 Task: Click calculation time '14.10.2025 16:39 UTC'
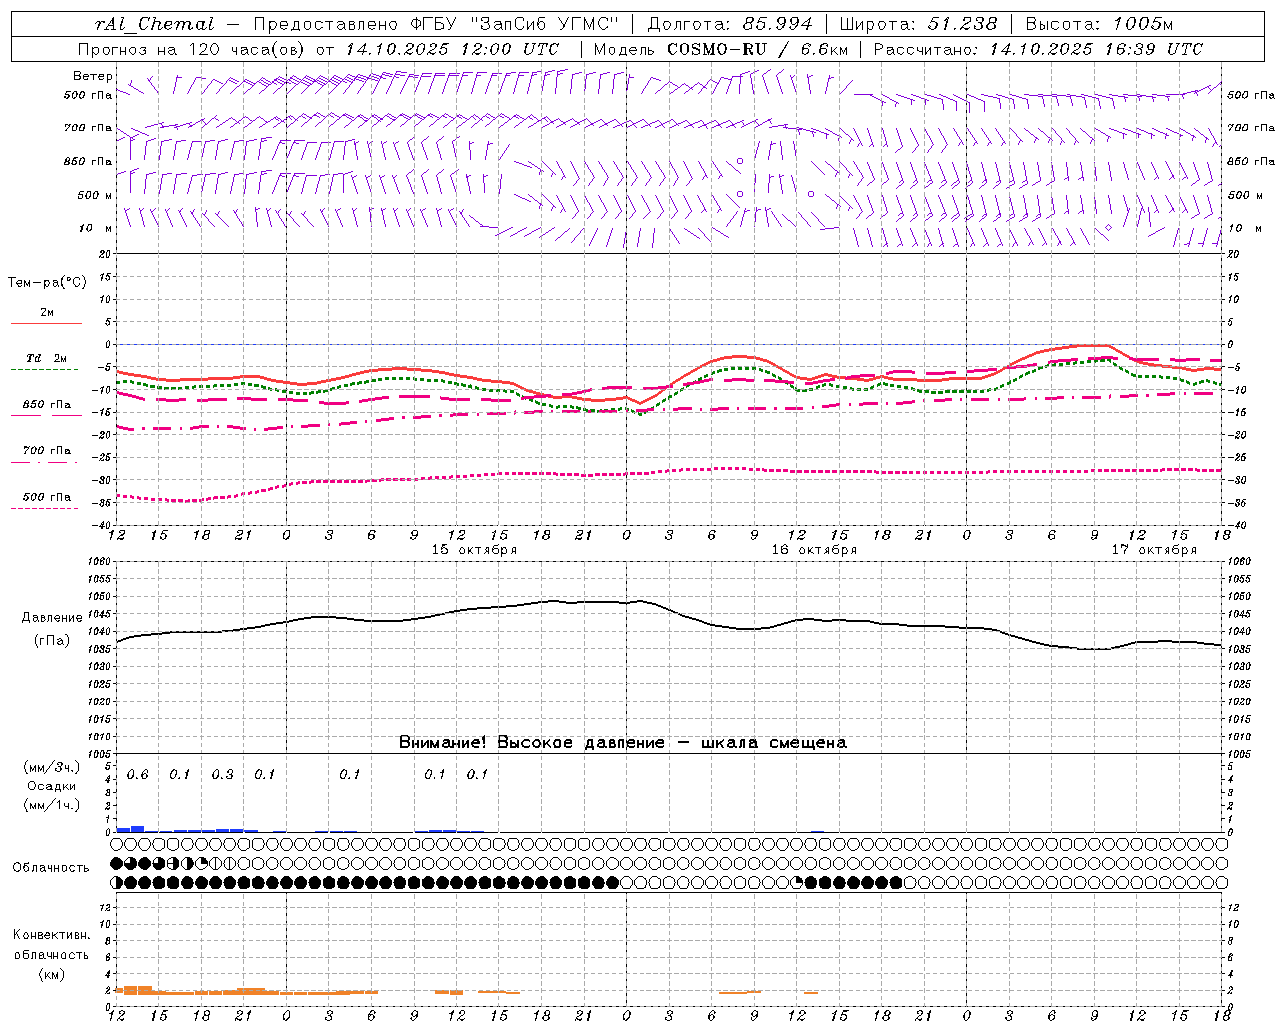click(1096, 49)
